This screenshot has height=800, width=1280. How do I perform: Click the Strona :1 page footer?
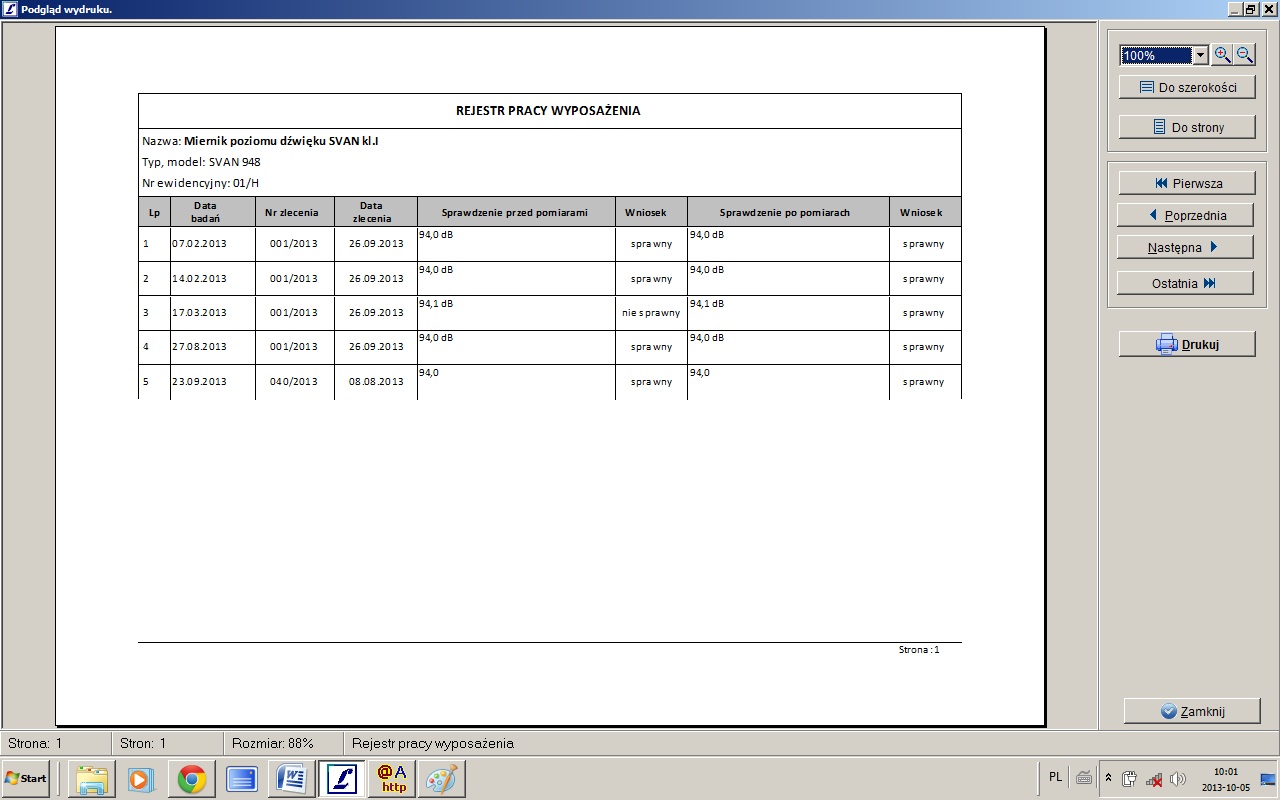pos(919,650)
